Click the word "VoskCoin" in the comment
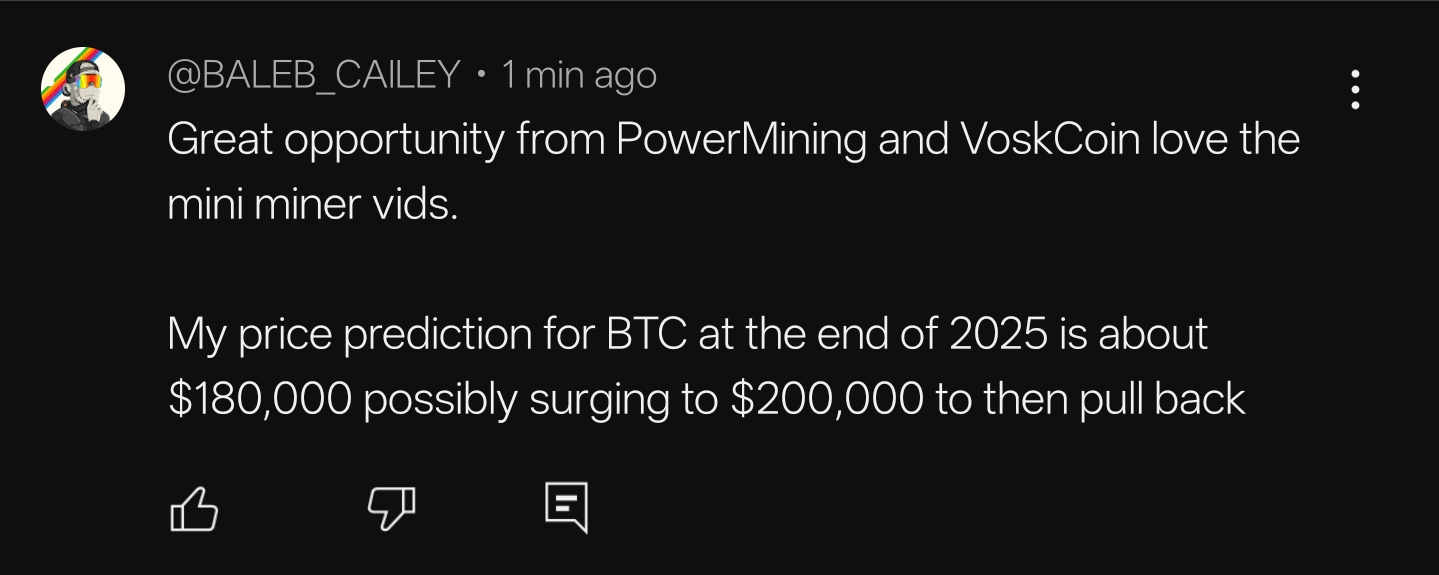1439x575 pixels. coord(1049,139)
